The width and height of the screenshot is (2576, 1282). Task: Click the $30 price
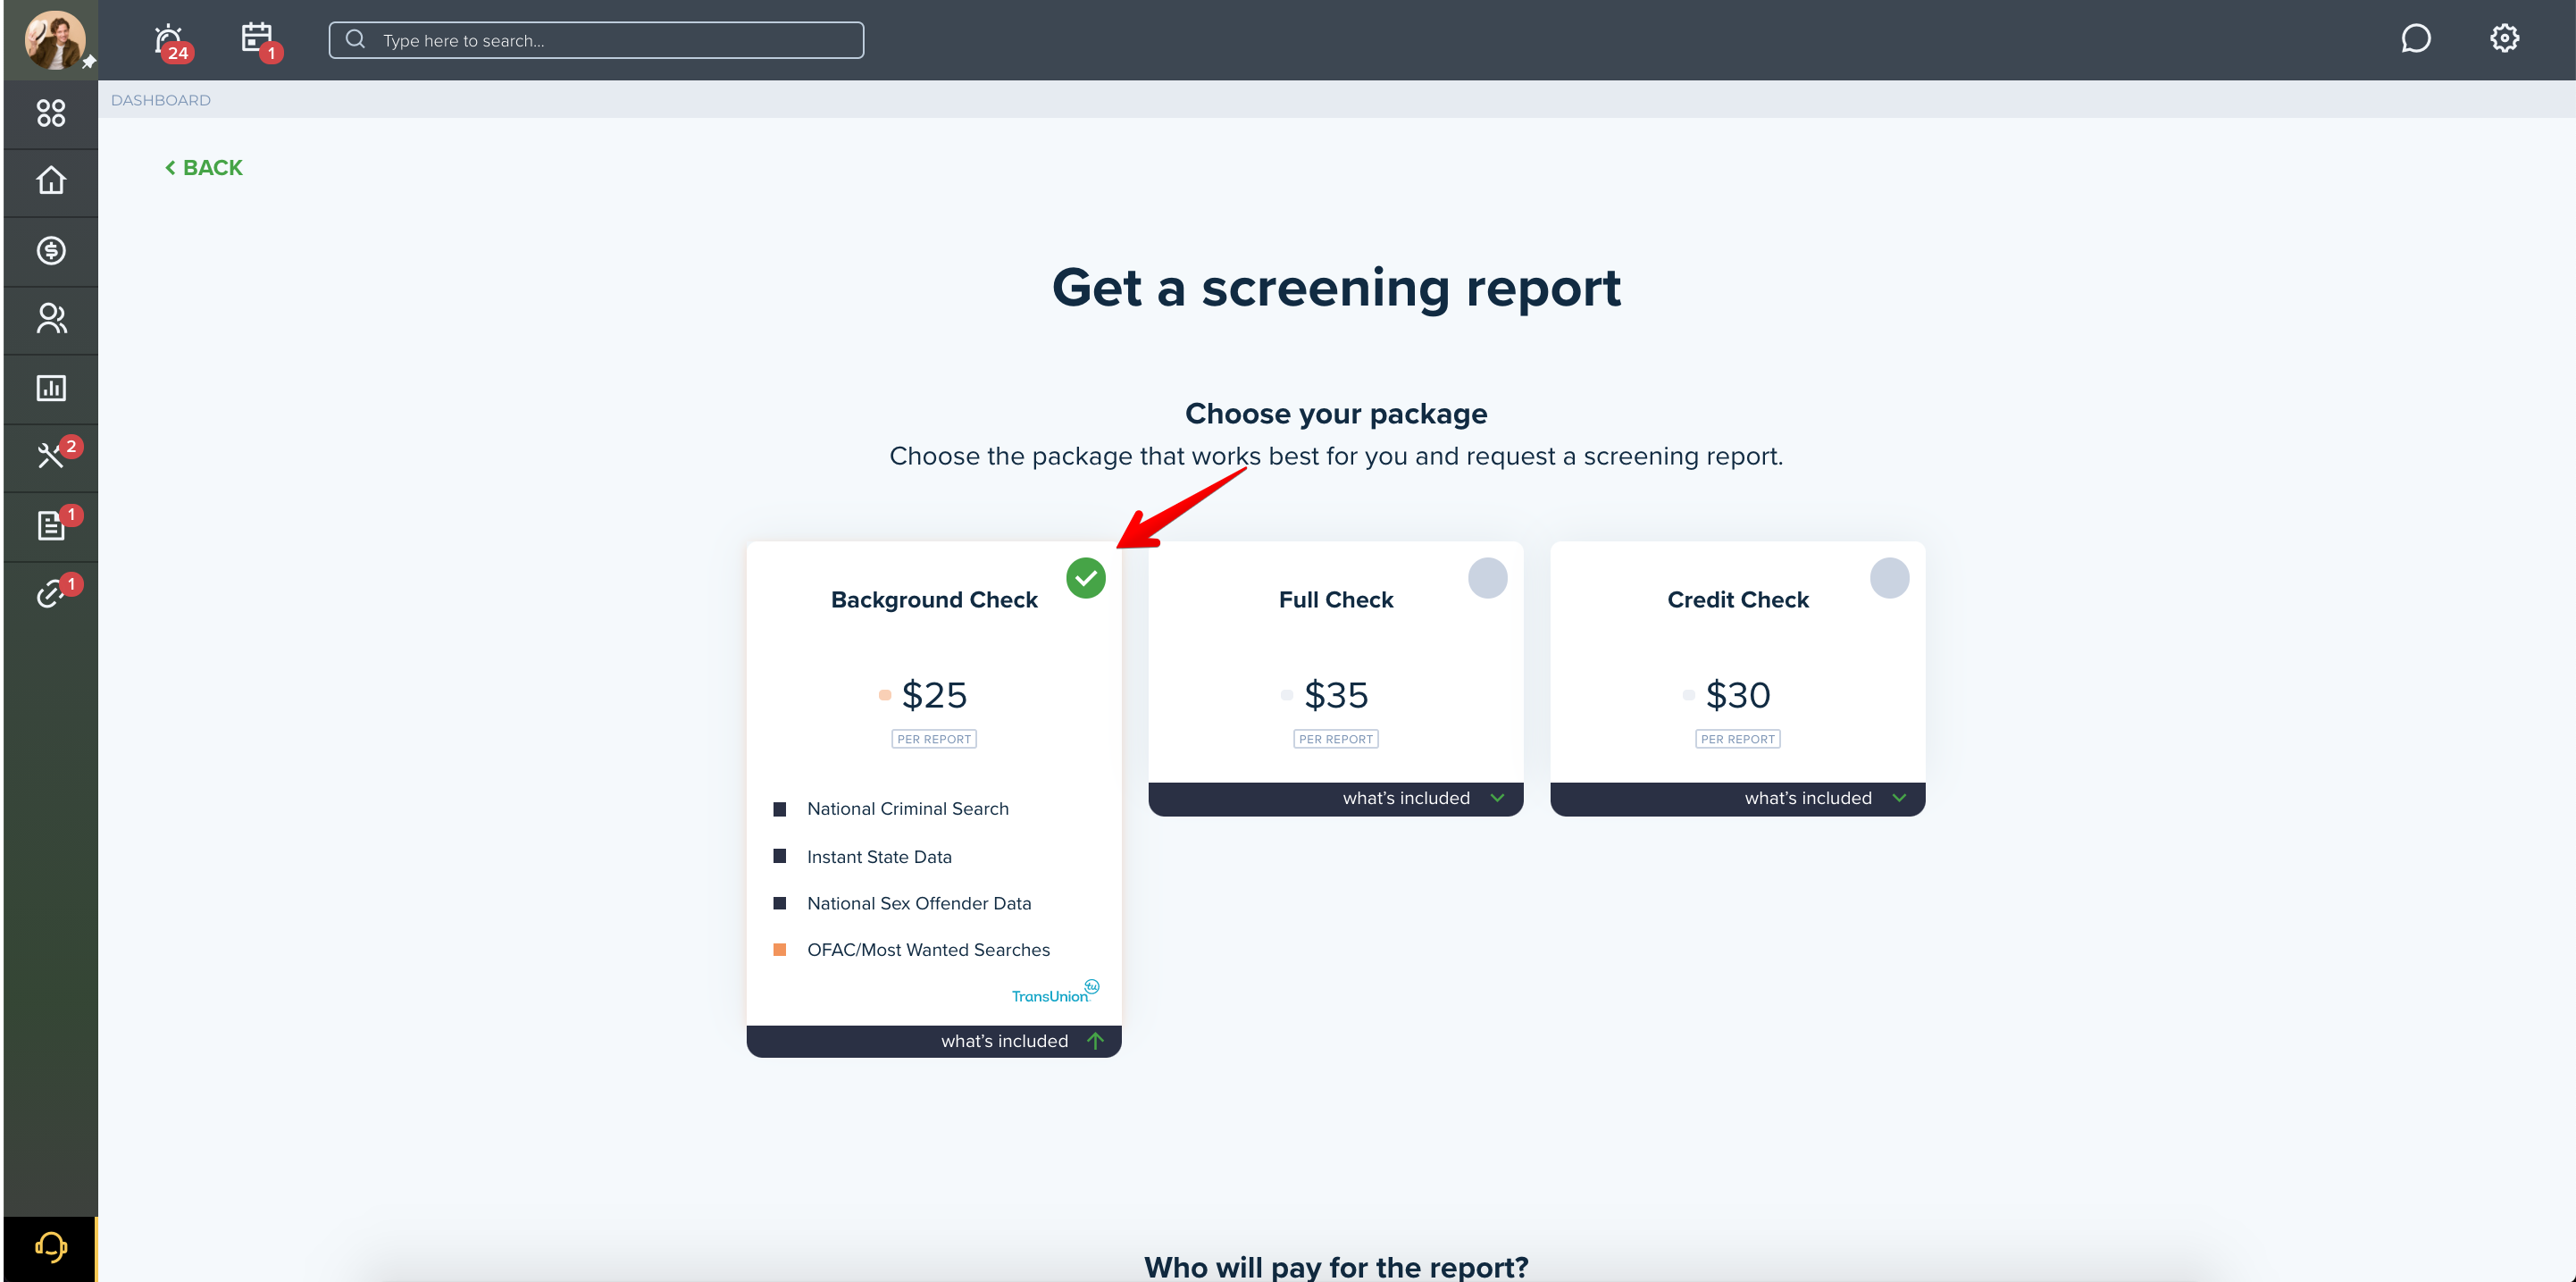(x=1738, y=695)
